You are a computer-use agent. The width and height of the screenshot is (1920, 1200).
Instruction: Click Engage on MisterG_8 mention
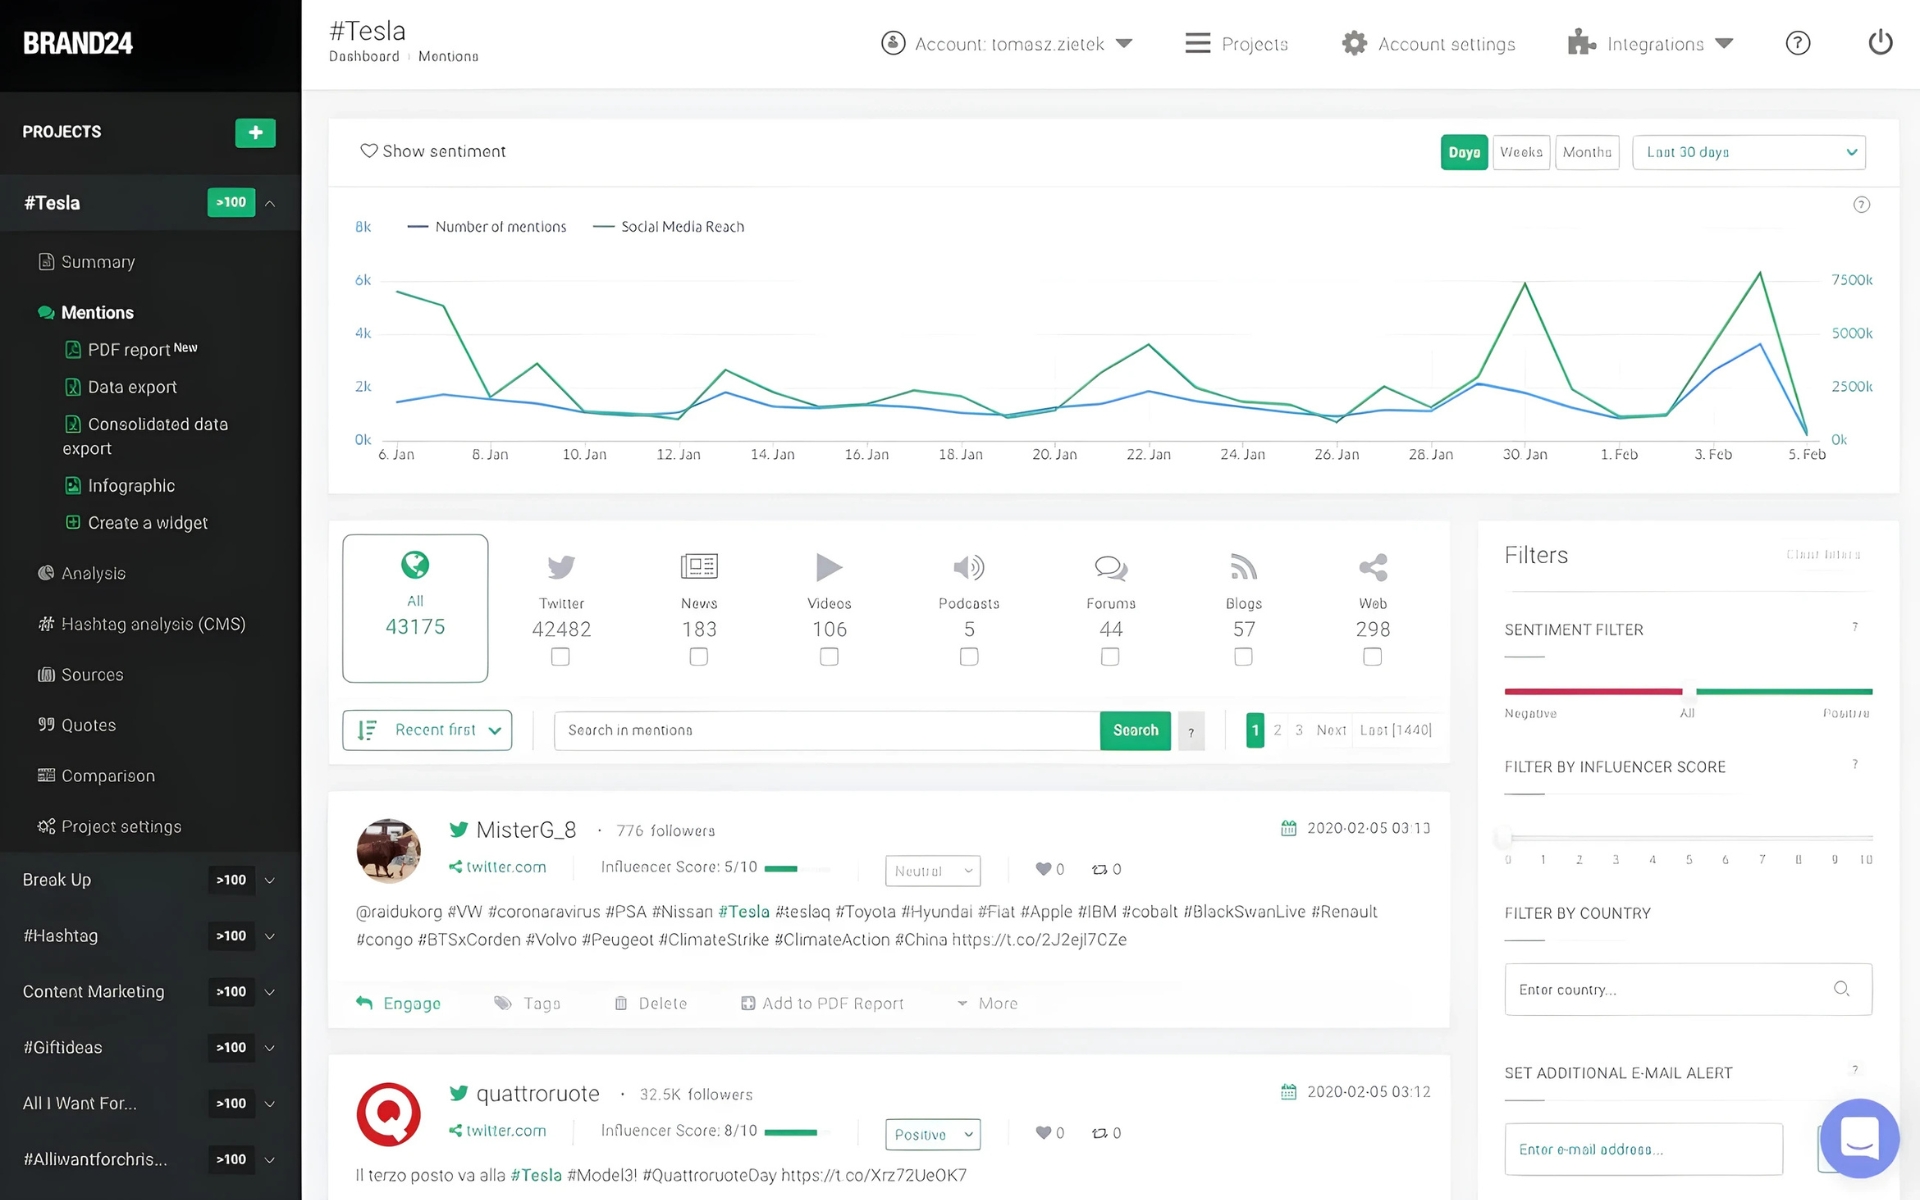coord(398,1003)
